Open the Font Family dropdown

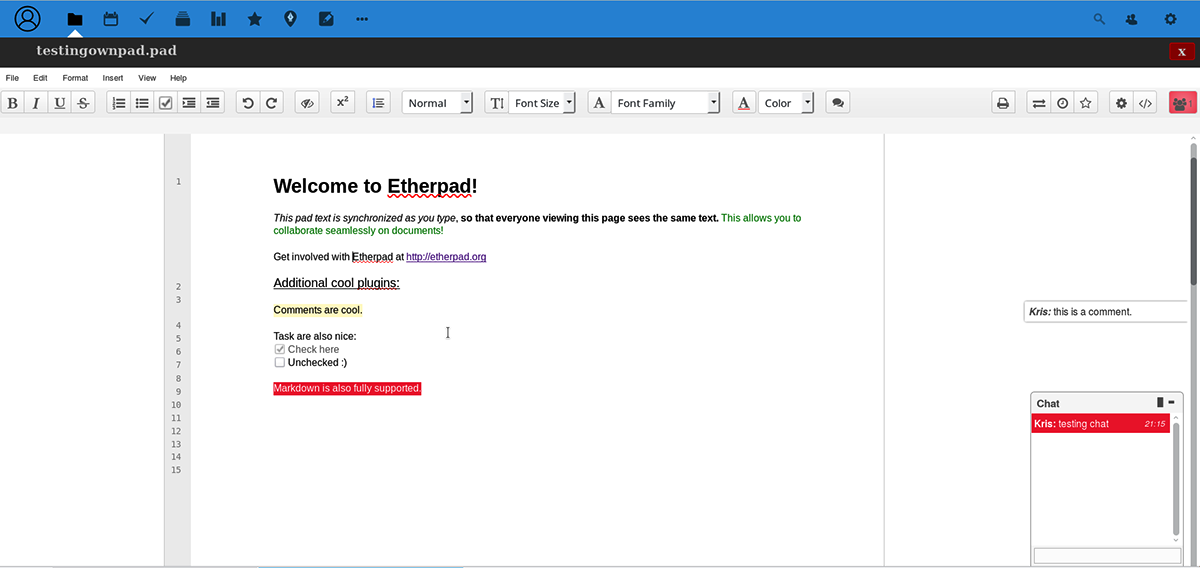click(667, 103)
